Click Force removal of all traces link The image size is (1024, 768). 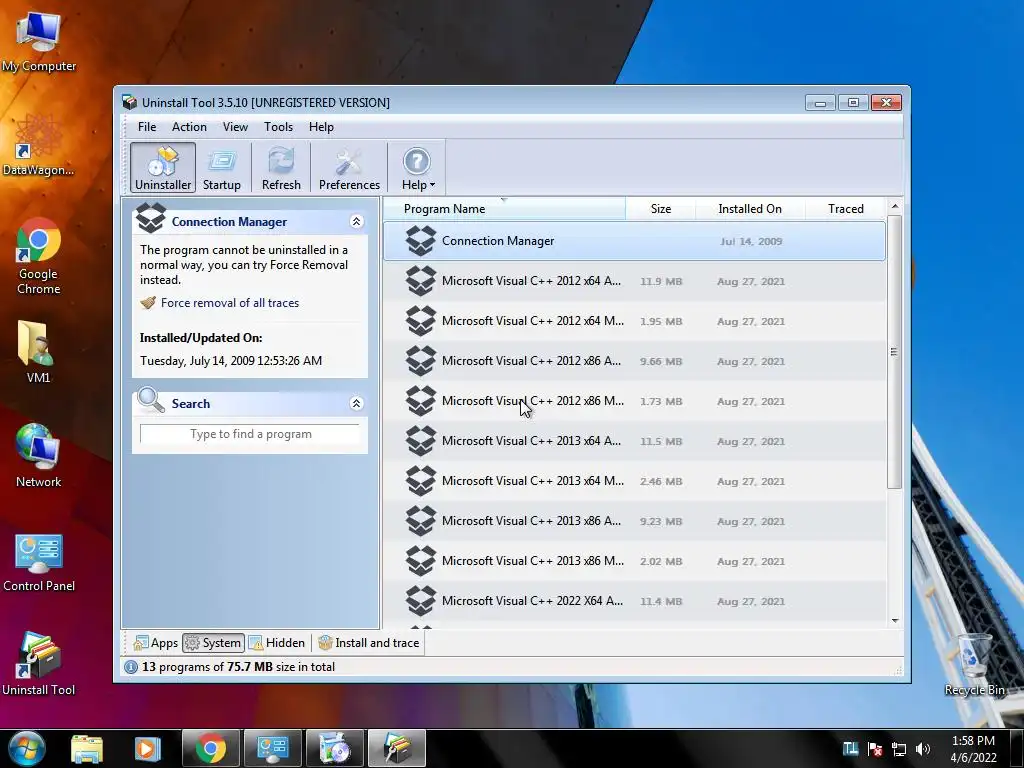pyautogui.click(x=230, y=303)
